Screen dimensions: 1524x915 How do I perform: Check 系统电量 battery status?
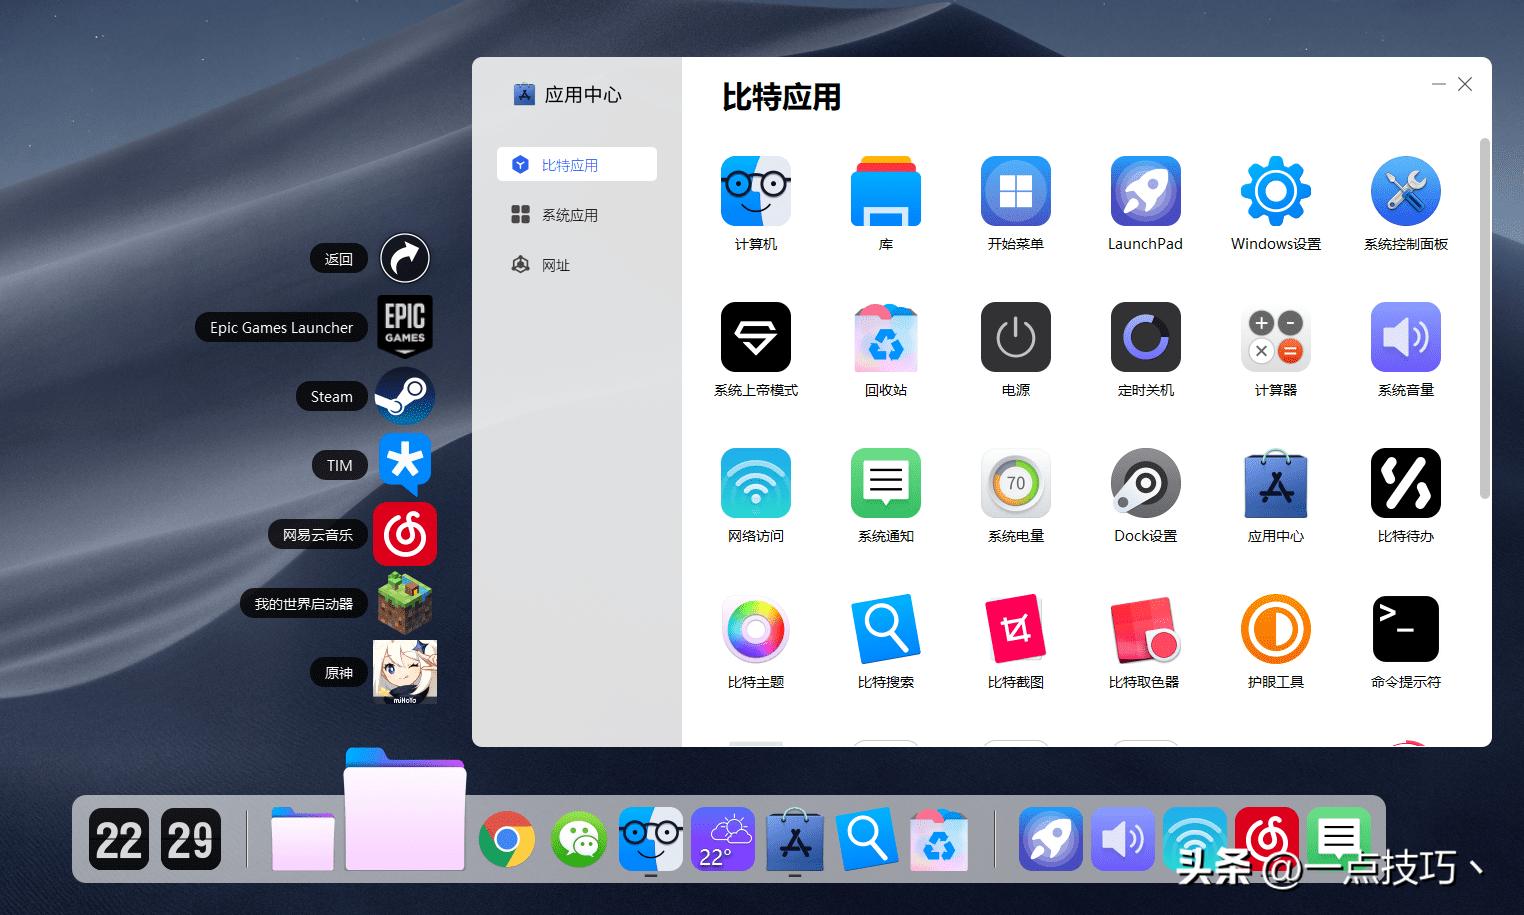pos(1015,483)
